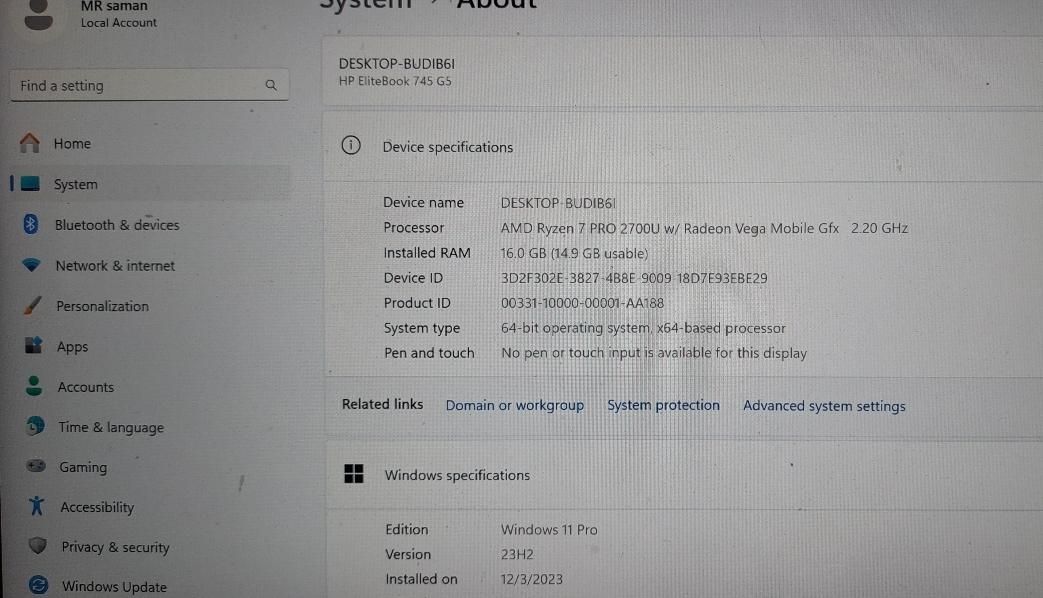Click the Local Account label

pos(118,23)
